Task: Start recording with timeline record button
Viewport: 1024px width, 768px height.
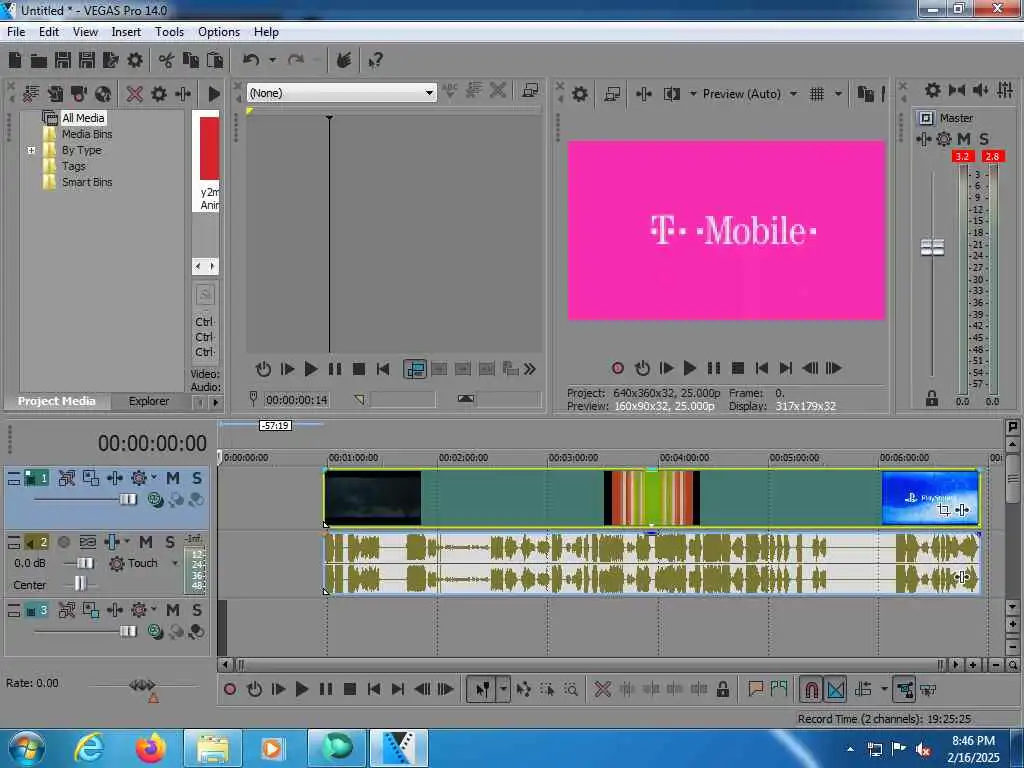Action: 230,689
